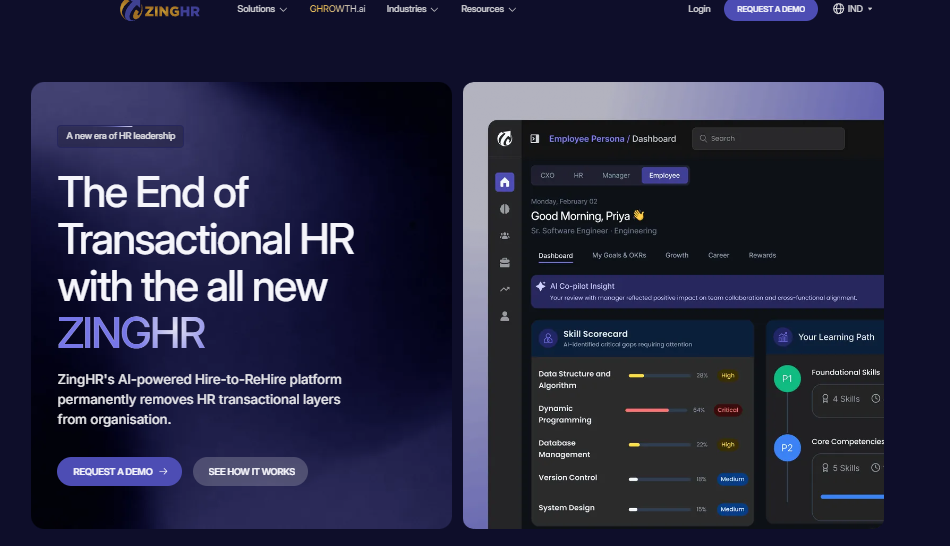Screen dimensions: 950x546
Task: Click the user profile icon in the sidebar
Action: (x=505, y=316)
